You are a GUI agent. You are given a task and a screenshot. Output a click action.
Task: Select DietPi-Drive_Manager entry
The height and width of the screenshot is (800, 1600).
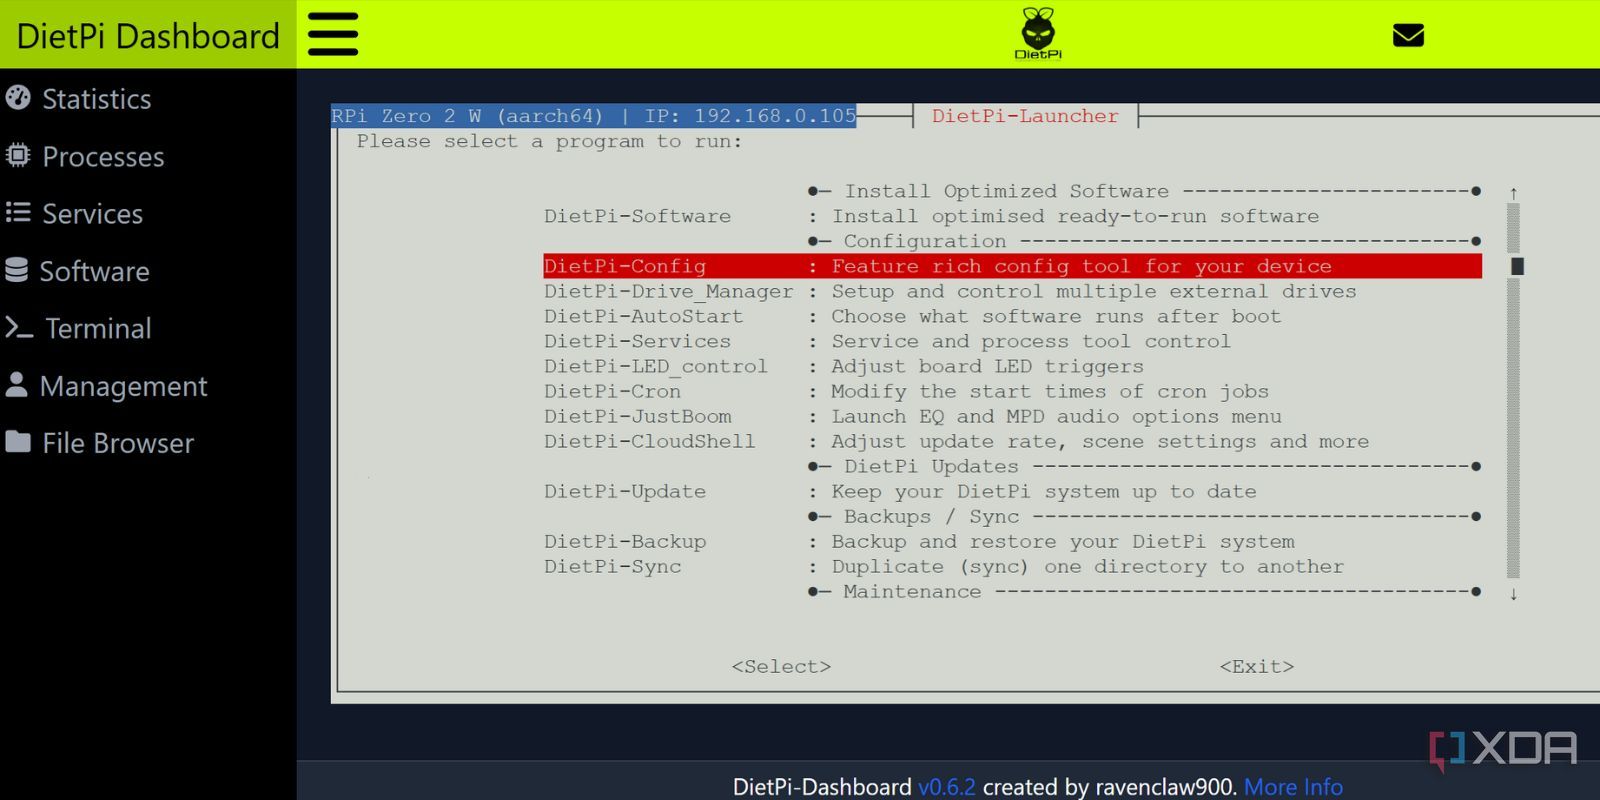(669, 291)
